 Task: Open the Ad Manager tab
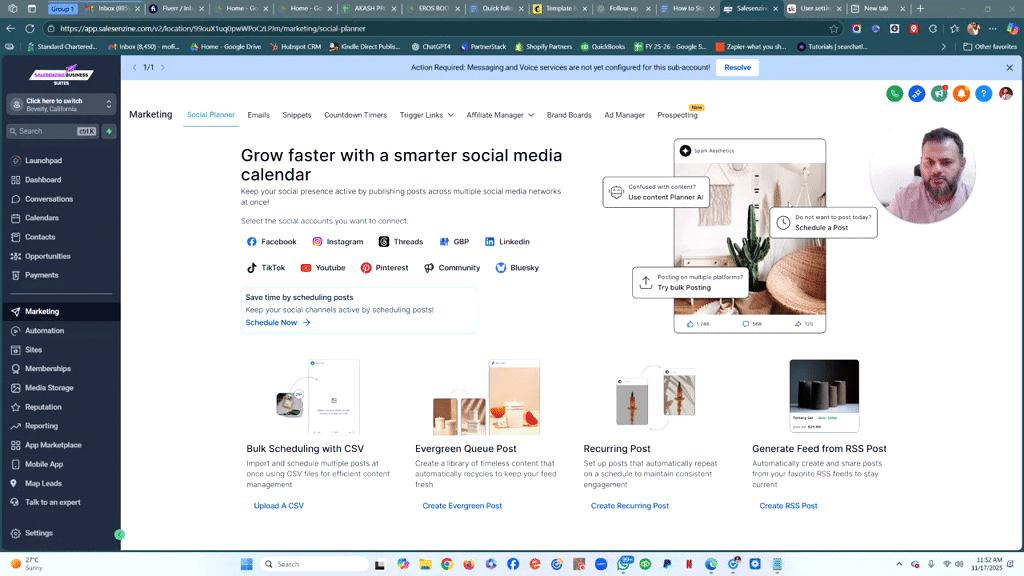pos(624,115)
